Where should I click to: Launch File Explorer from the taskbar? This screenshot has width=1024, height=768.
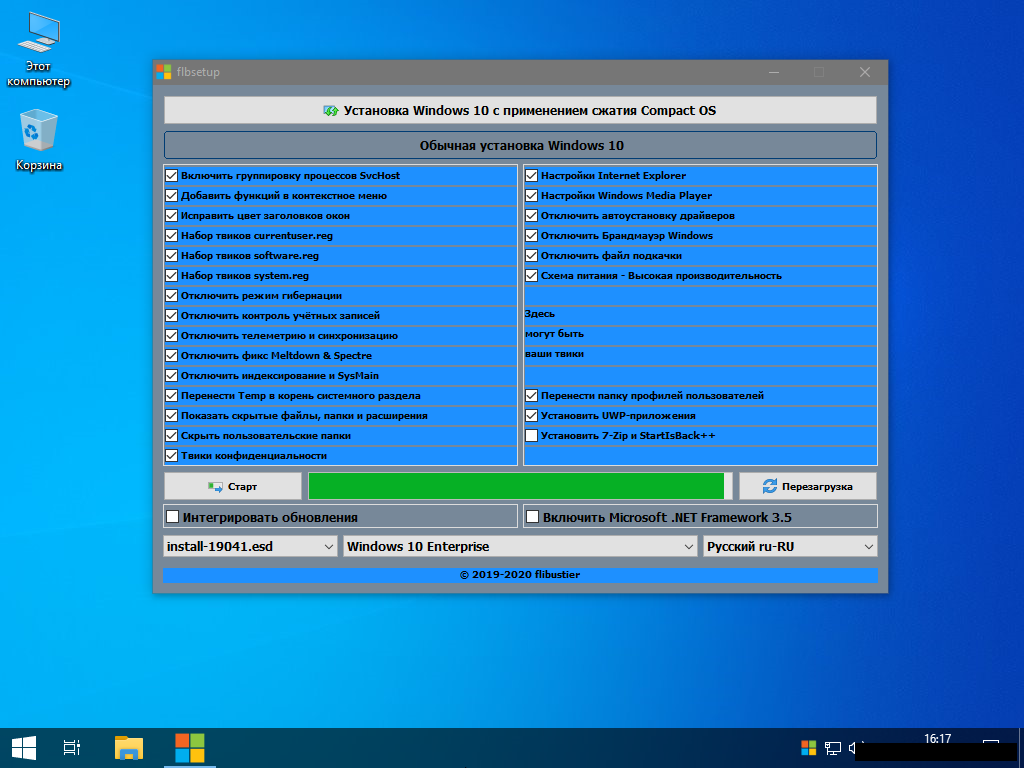(129, 748)
